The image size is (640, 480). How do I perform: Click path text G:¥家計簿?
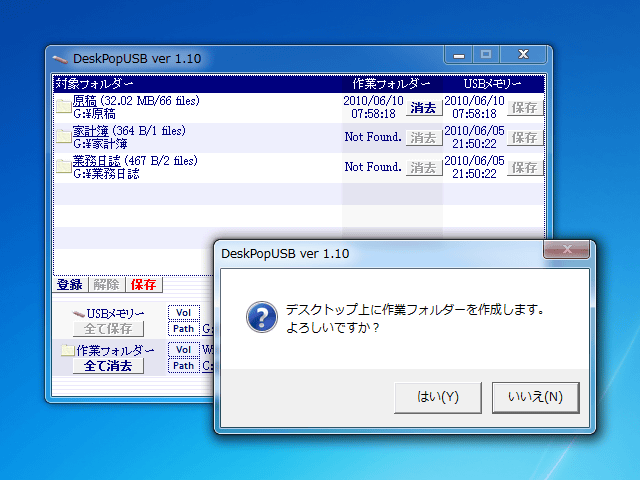coord(100,144)
